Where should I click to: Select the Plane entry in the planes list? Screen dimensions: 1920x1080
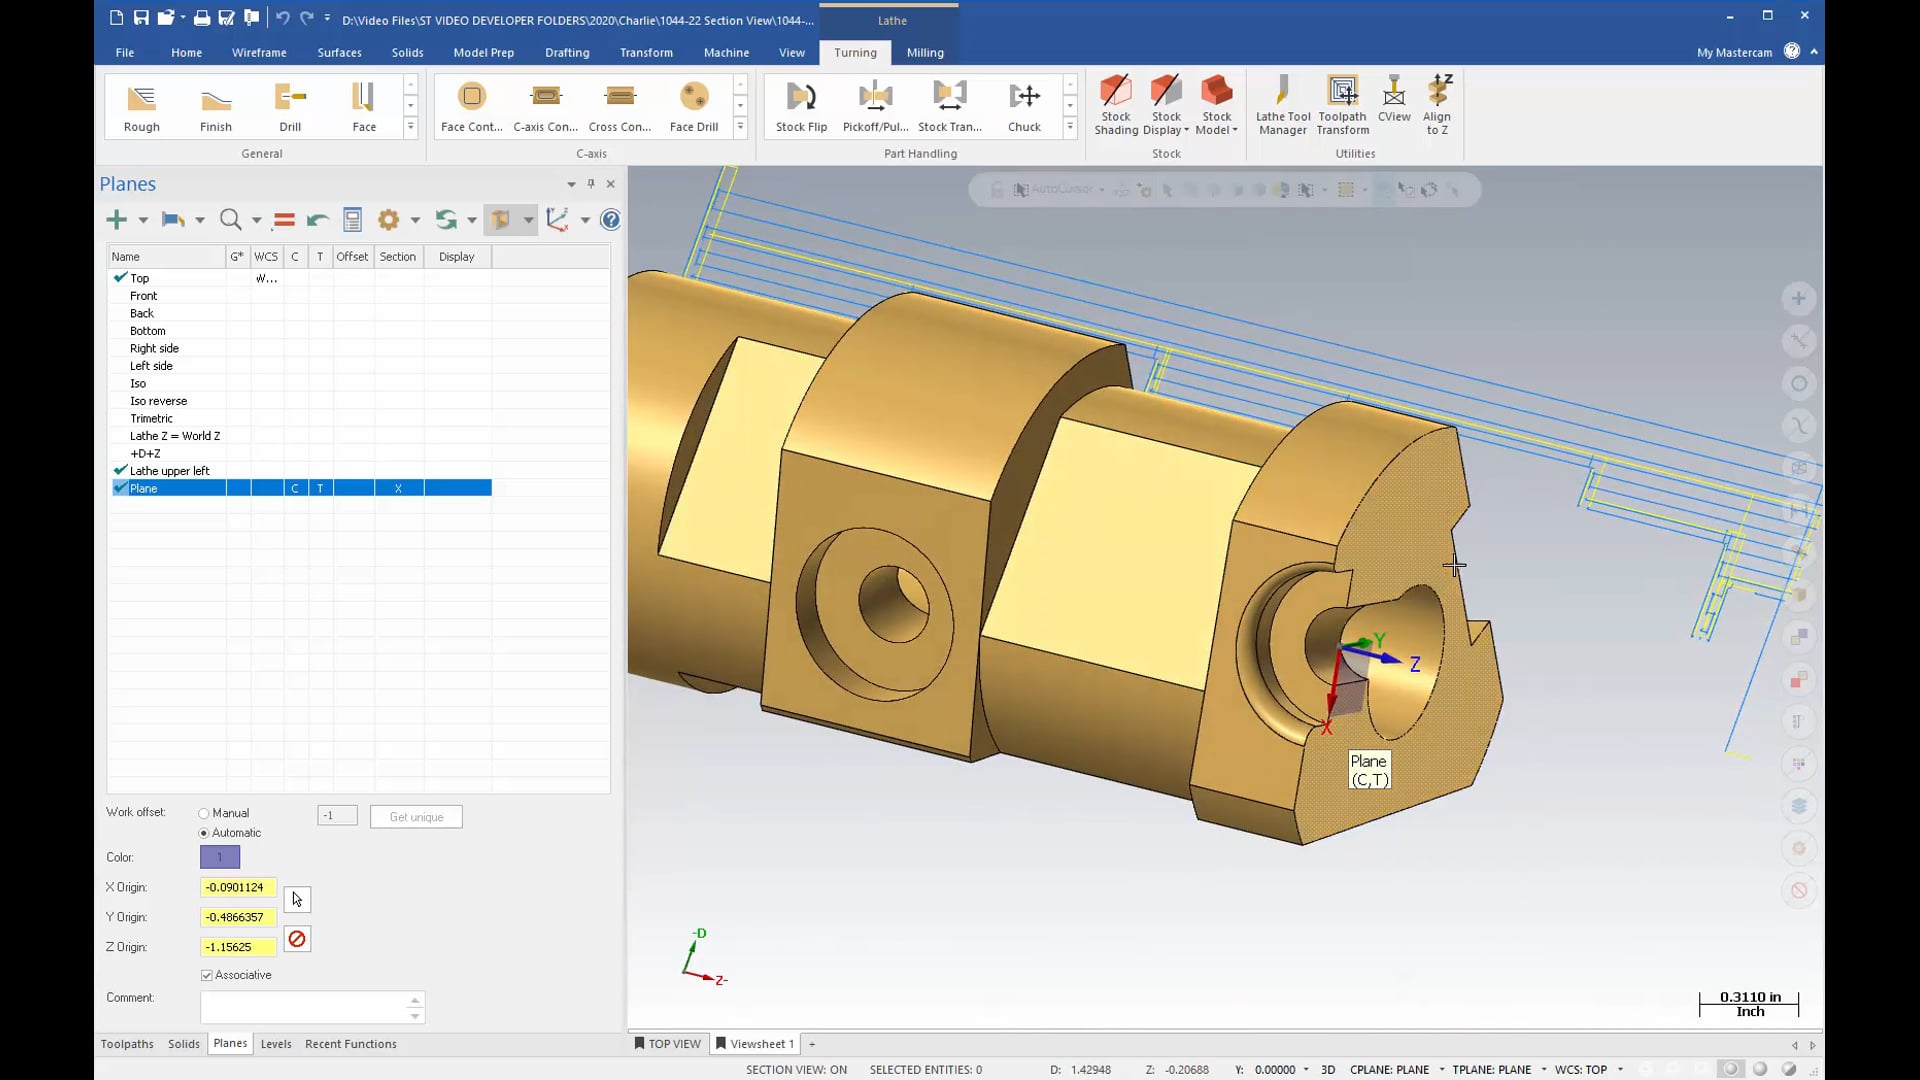(x=142, y=488)
